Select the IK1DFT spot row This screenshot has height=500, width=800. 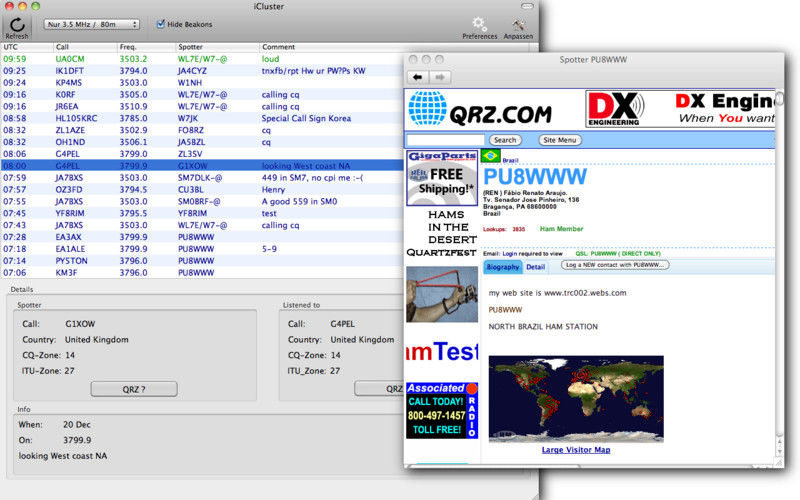(x=203, y=71)
